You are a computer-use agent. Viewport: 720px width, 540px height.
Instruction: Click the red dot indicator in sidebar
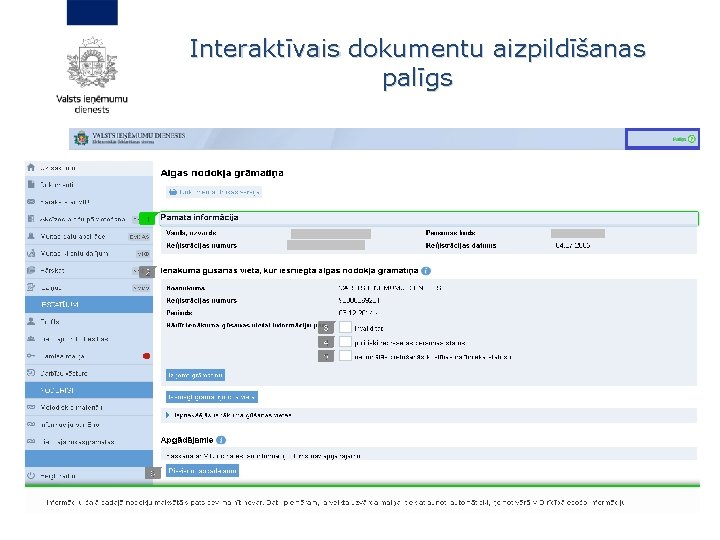tap(146, 356)
